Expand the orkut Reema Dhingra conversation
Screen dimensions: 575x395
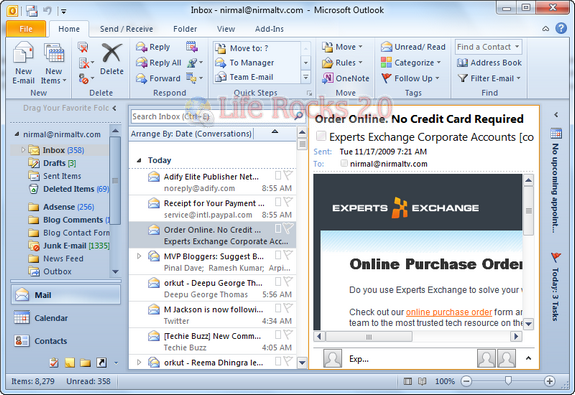click(x=139, y=362)
